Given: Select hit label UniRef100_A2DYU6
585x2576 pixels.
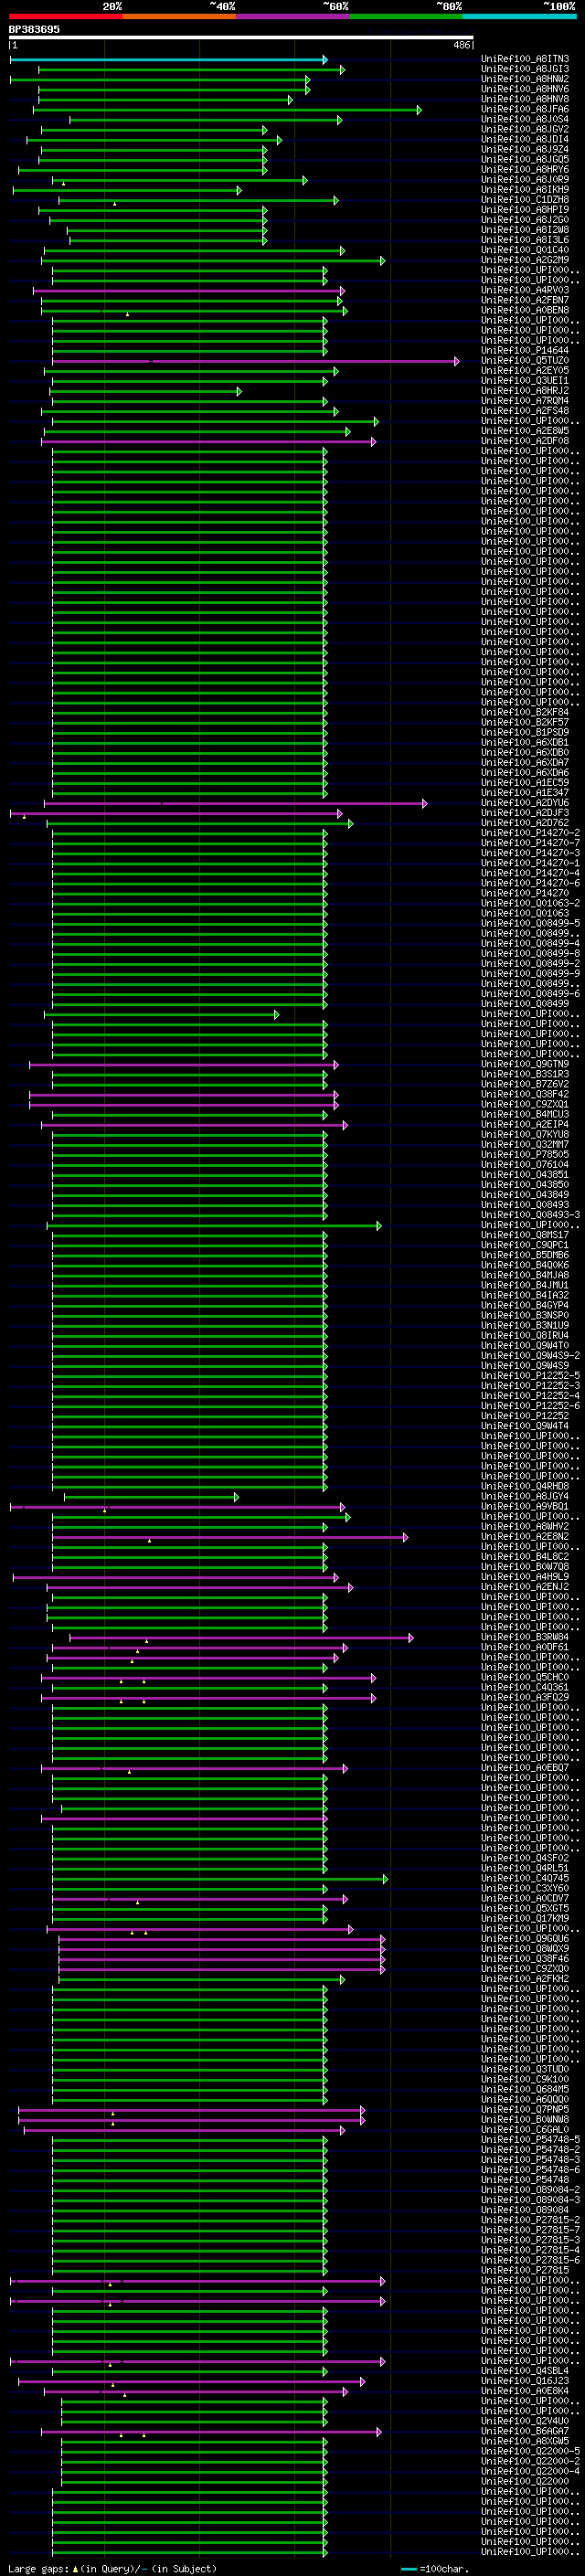Looking at the screenshot, I should point(525,803).
